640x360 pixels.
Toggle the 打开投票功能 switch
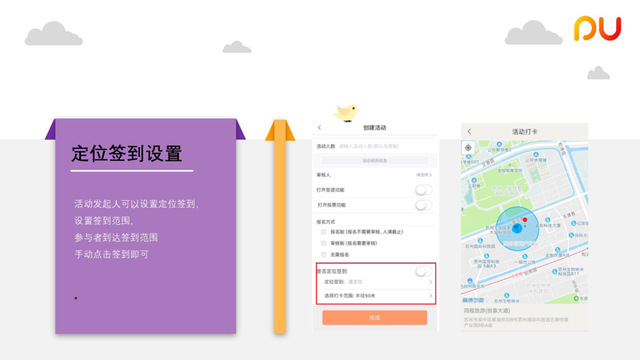[424, 205]
